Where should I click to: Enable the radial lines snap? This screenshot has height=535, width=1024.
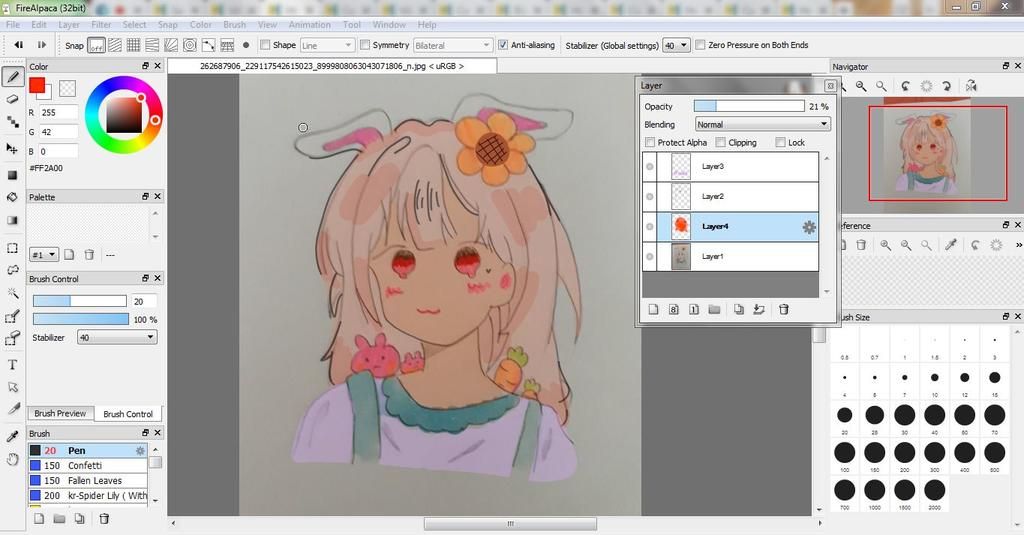pos(170,45)
